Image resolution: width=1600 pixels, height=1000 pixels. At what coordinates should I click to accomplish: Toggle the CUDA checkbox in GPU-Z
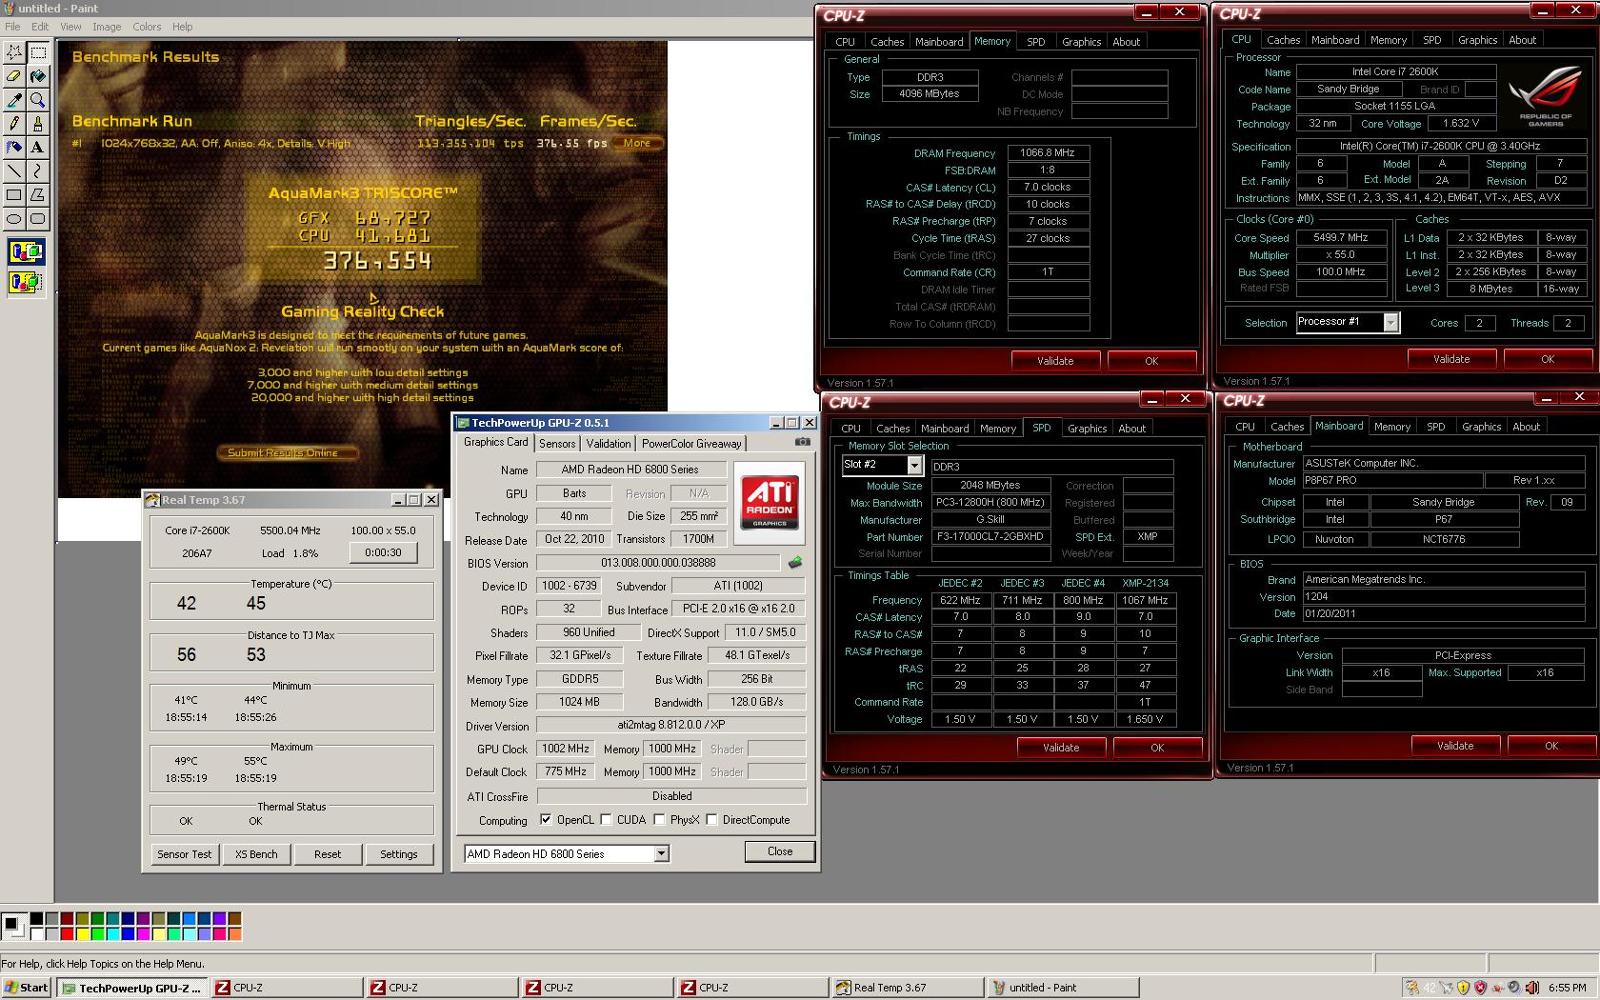[606, 820]
